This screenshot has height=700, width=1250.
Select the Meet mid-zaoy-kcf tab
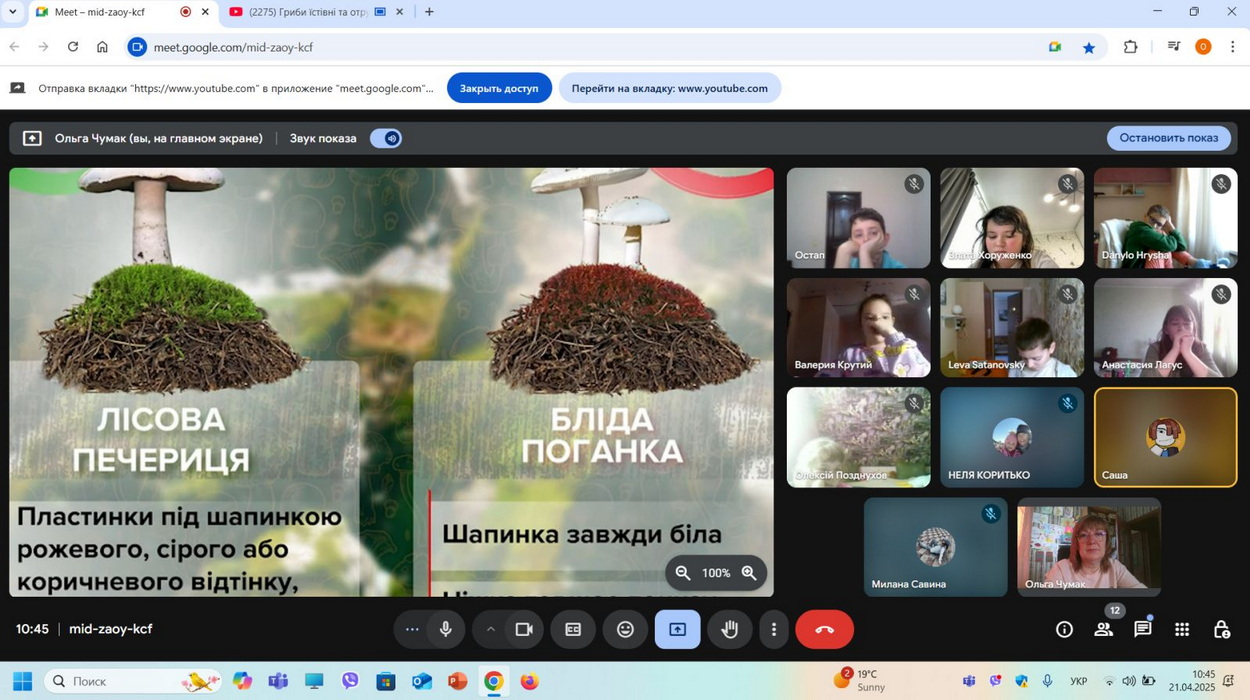[x=100, y=12]
